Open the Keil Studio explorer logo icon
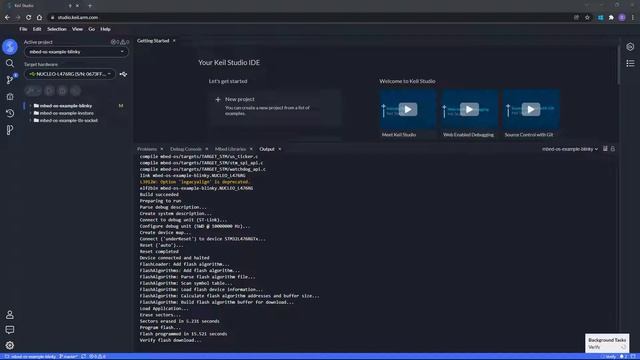The height and width of the screenshot is (360, 640). click(10, 47)
